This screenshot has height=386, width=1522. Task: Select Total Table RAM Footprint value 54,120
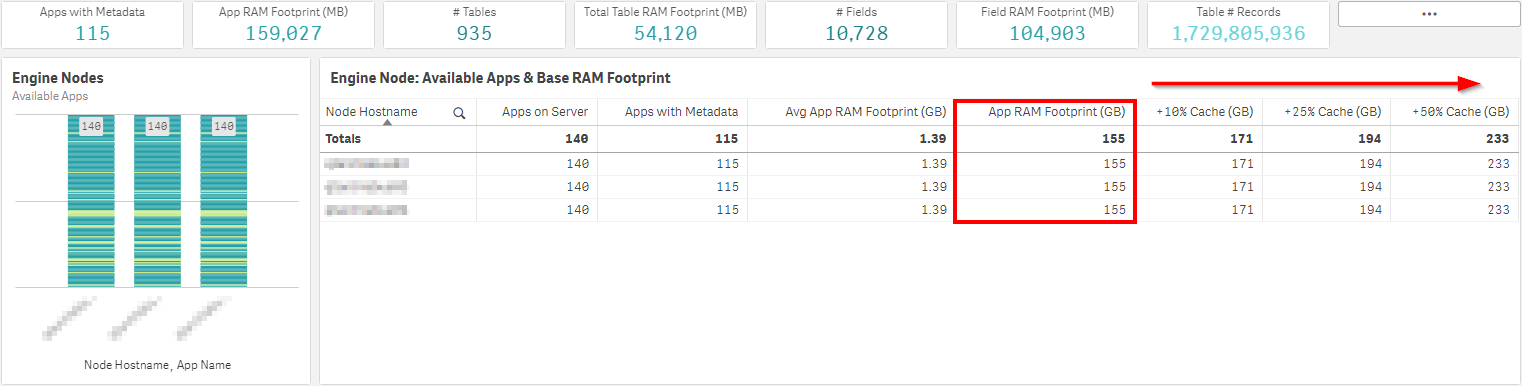tap(666, 33)
